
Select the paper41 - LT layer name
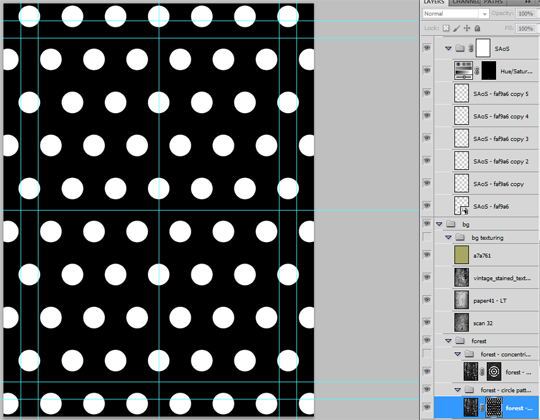[490, 301]
